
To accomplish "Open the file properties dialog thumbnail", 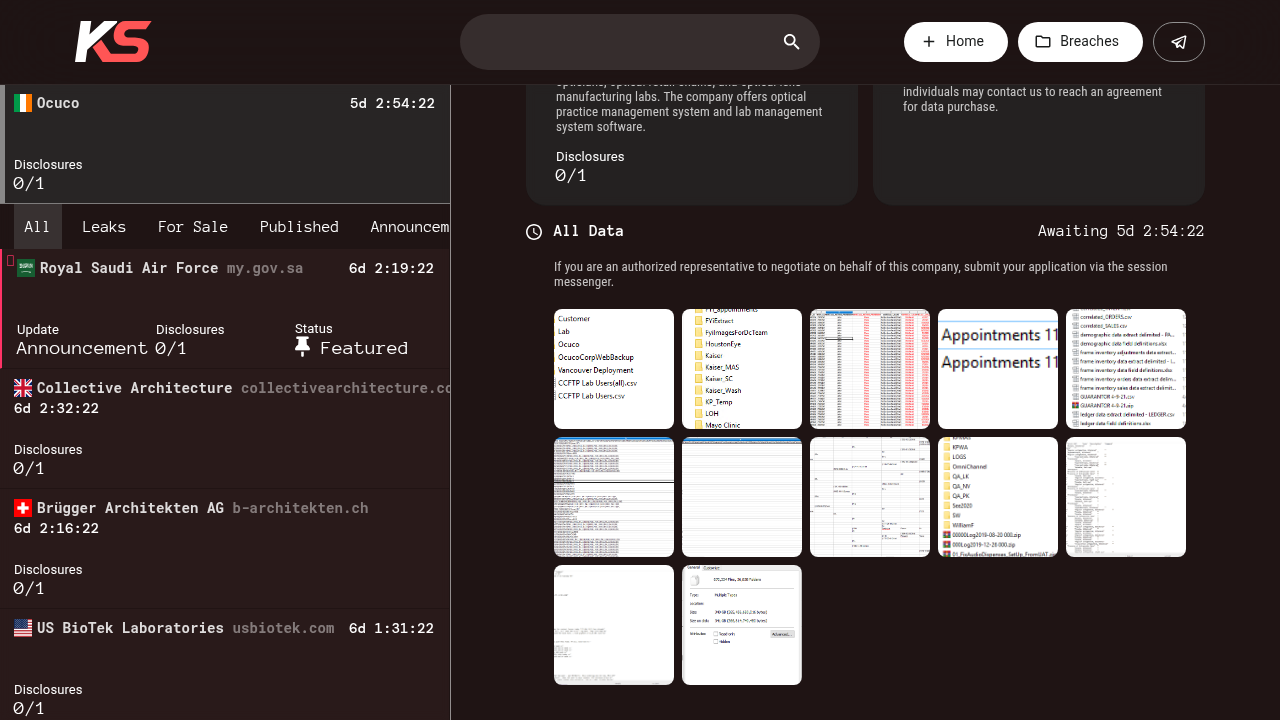I will point(742,625).
